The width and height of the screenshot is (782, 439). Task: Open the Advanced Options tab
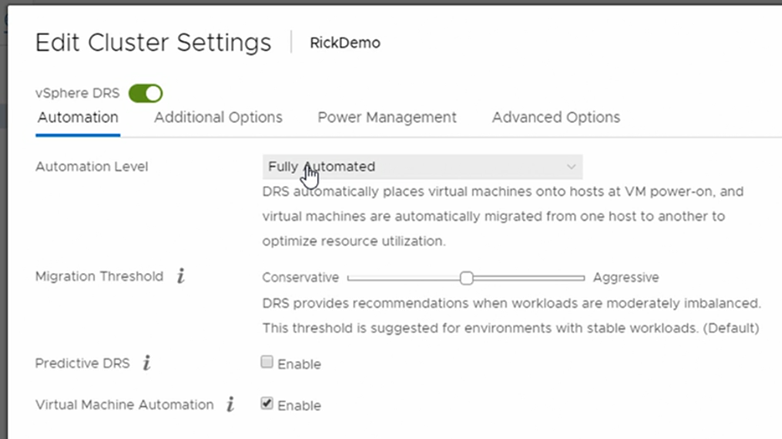click(556, 117)
